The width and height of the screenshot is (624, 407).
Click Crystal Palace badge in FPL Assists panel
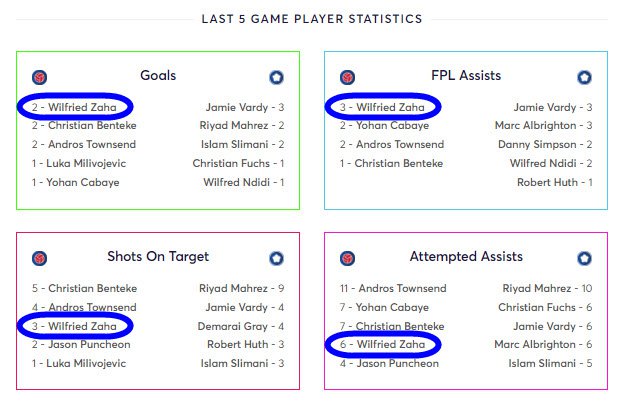click(x=347, y=77)
